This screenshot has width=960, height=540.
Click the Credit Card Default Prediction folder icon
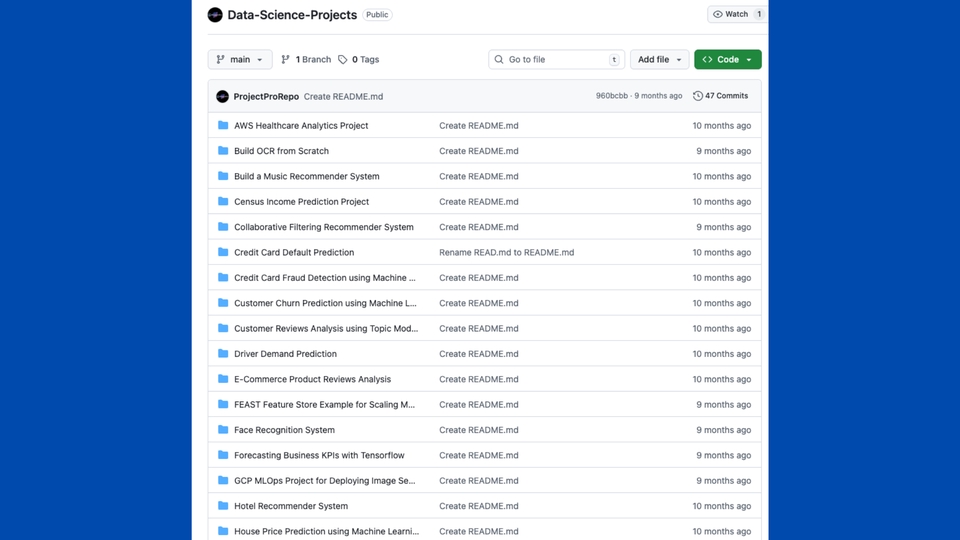point(223,252)
